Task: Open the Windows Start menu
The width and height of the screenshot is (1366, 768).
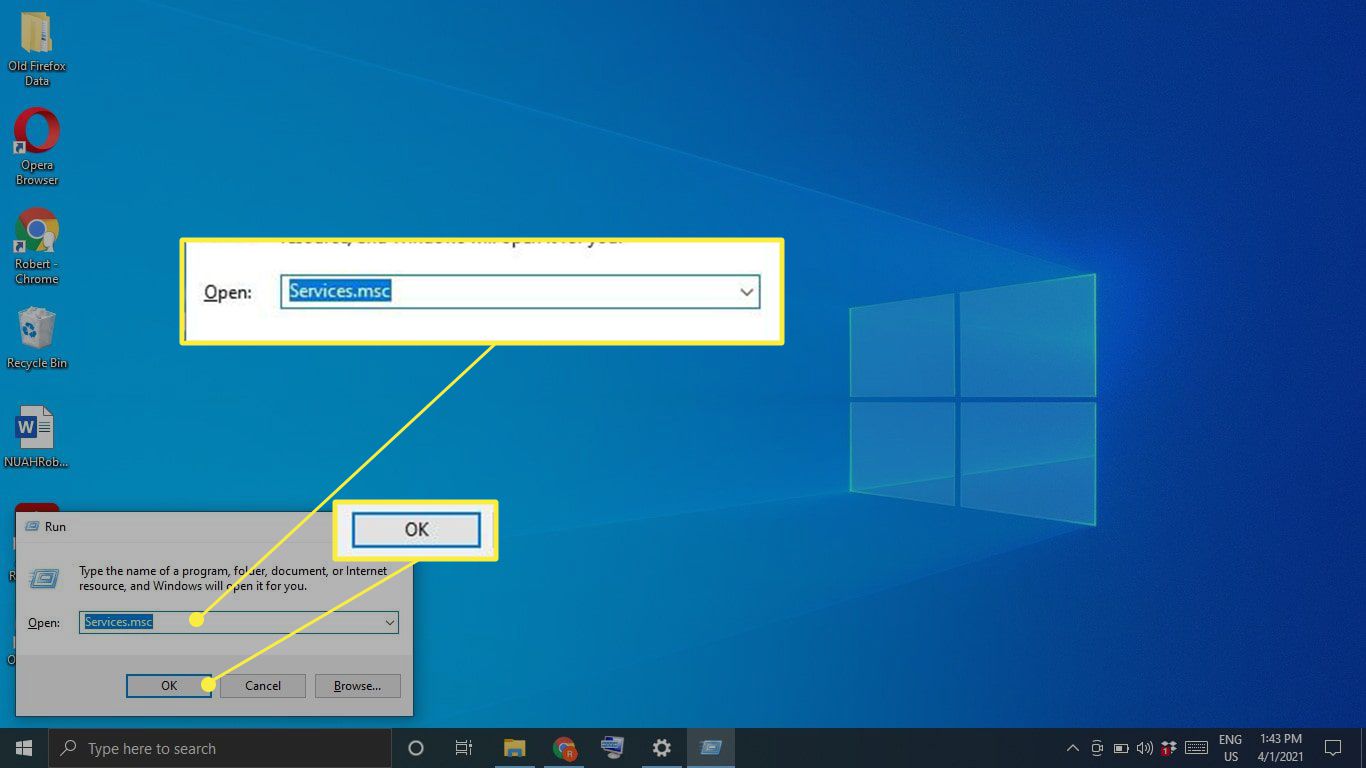Action: tap(23, 748)
